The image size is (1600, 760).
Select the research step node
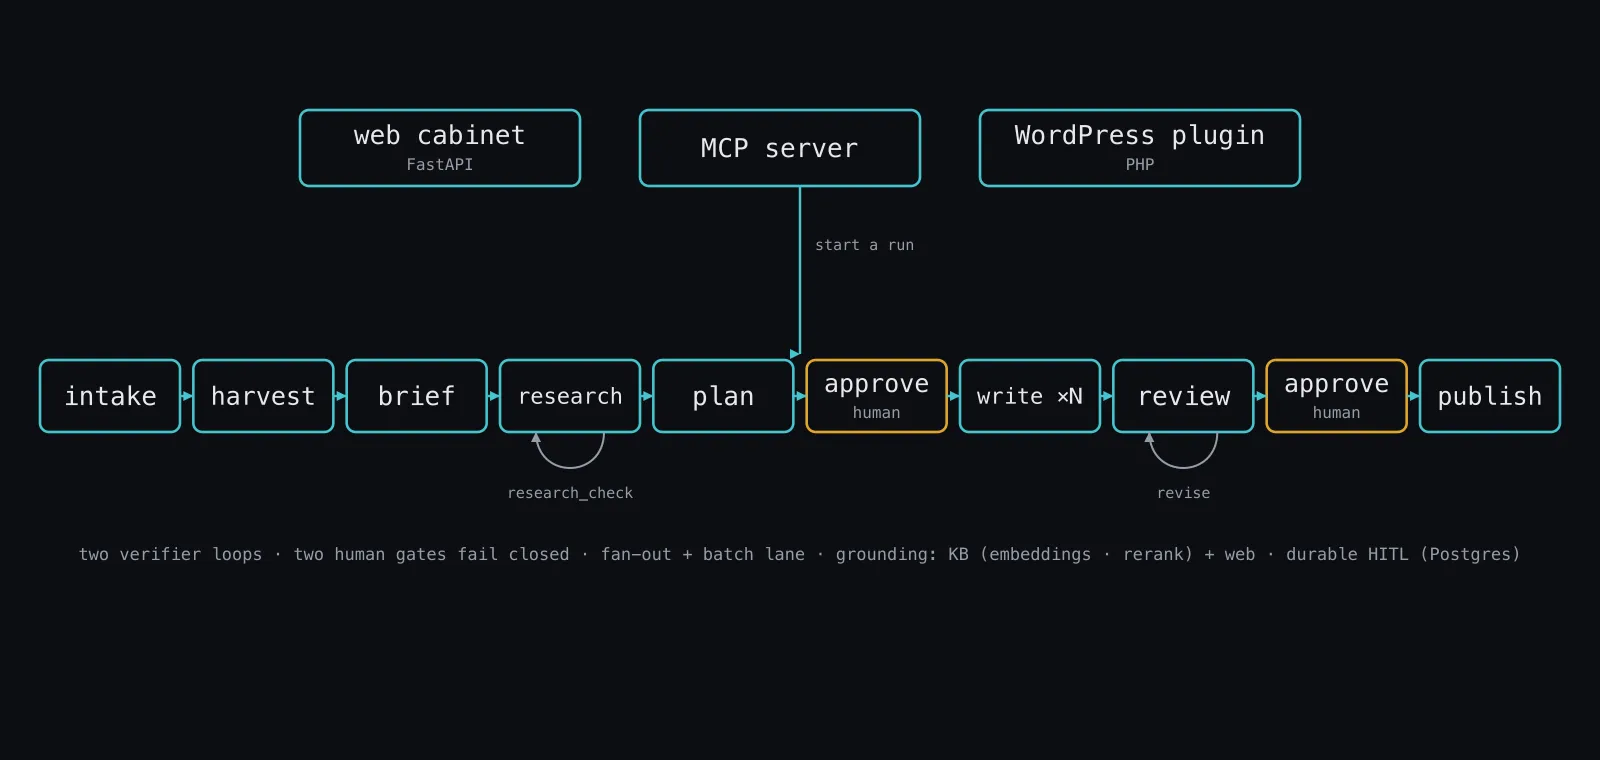pos(570,396)
